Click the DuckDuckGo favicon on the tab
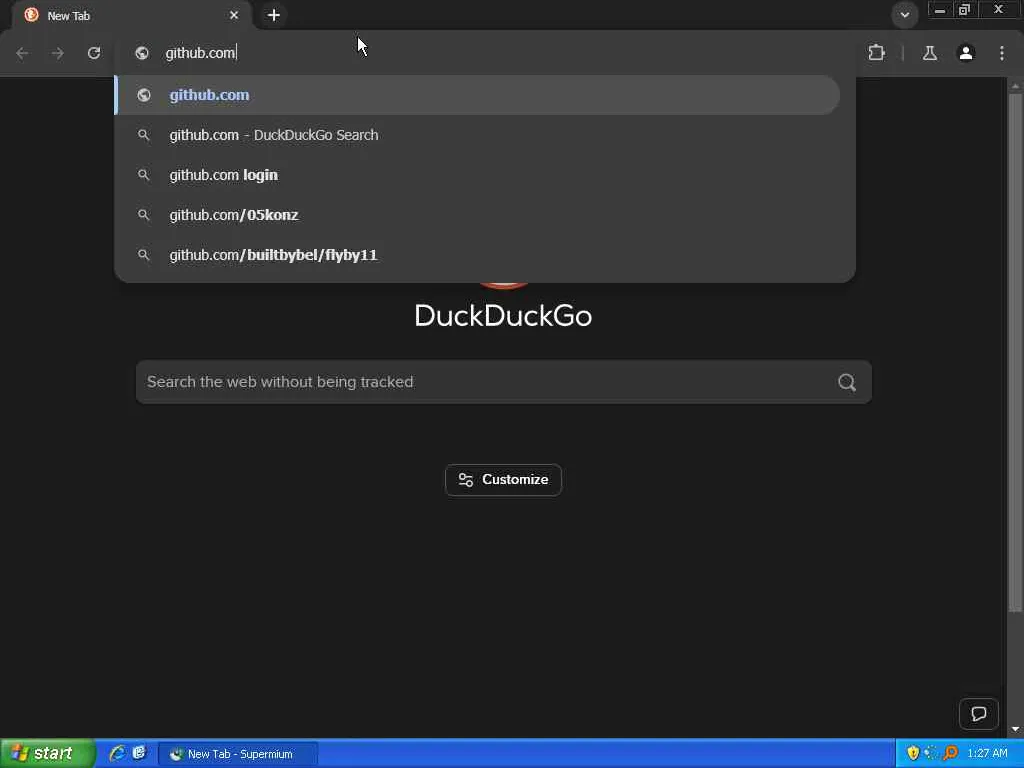 click(x=31, y=15)
